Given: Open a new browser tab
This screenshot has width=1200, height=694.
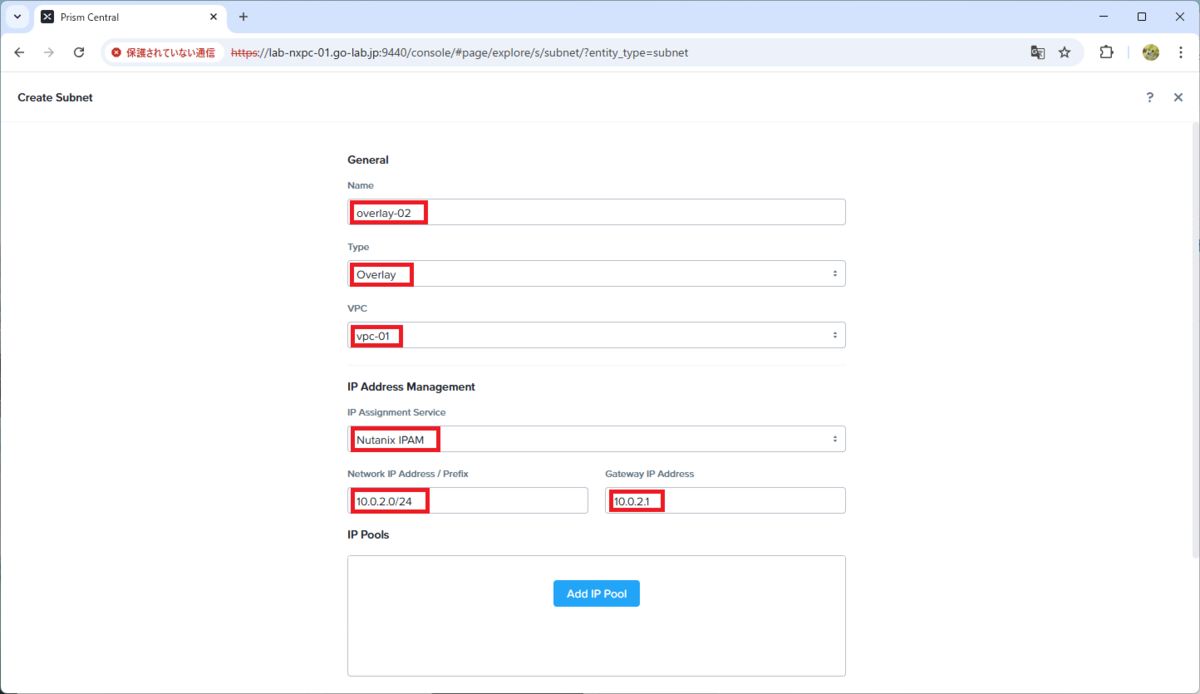Looking at the screenshot, I should [x=243, y=17].
